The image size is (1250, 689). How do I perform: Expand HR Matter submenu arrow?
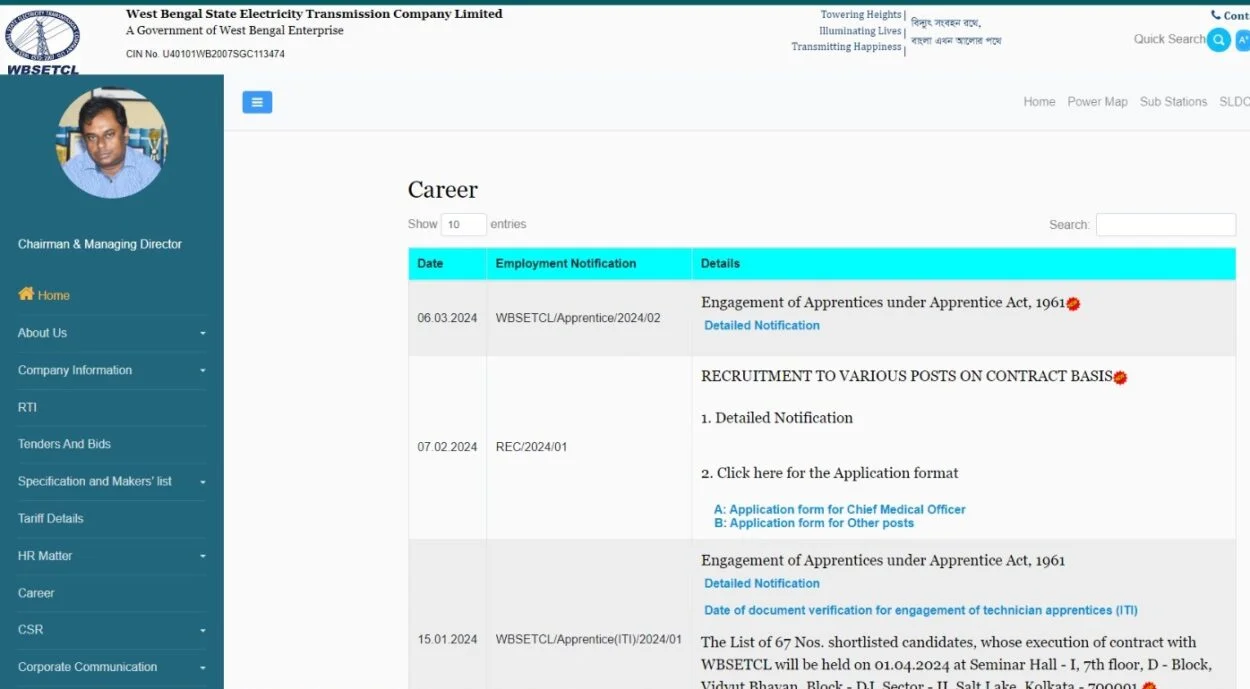[x=203, y=556]
